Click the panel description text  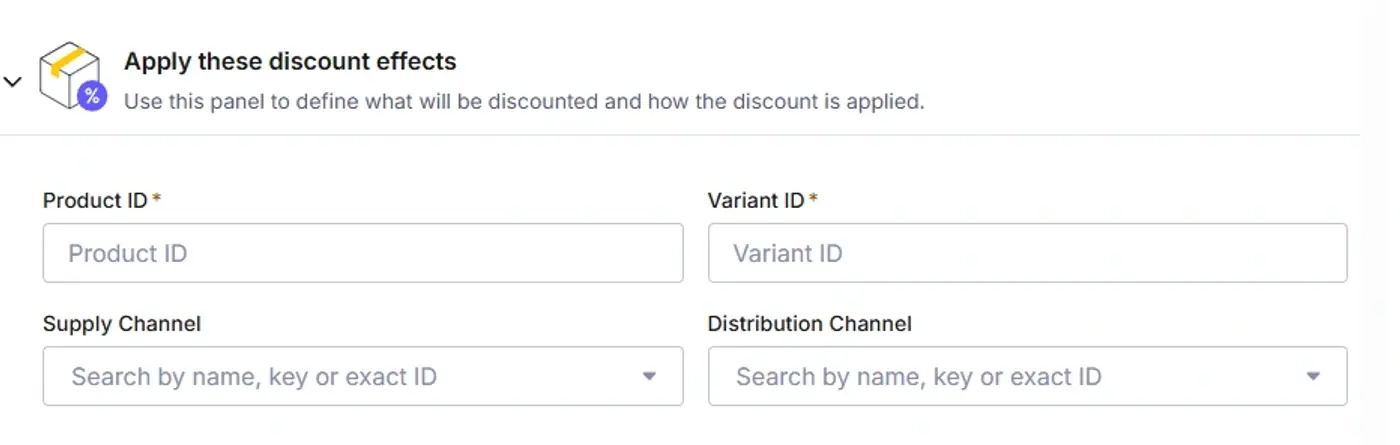tap(524, 102)
